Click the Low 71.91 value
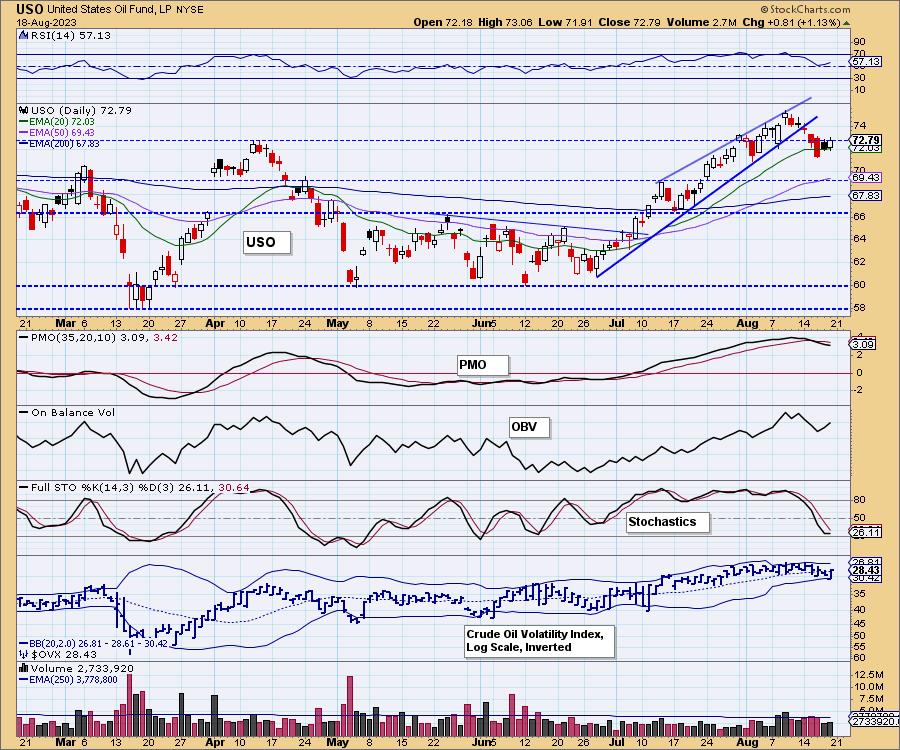This screenshot has height=750, width=900. click(565, 22)
